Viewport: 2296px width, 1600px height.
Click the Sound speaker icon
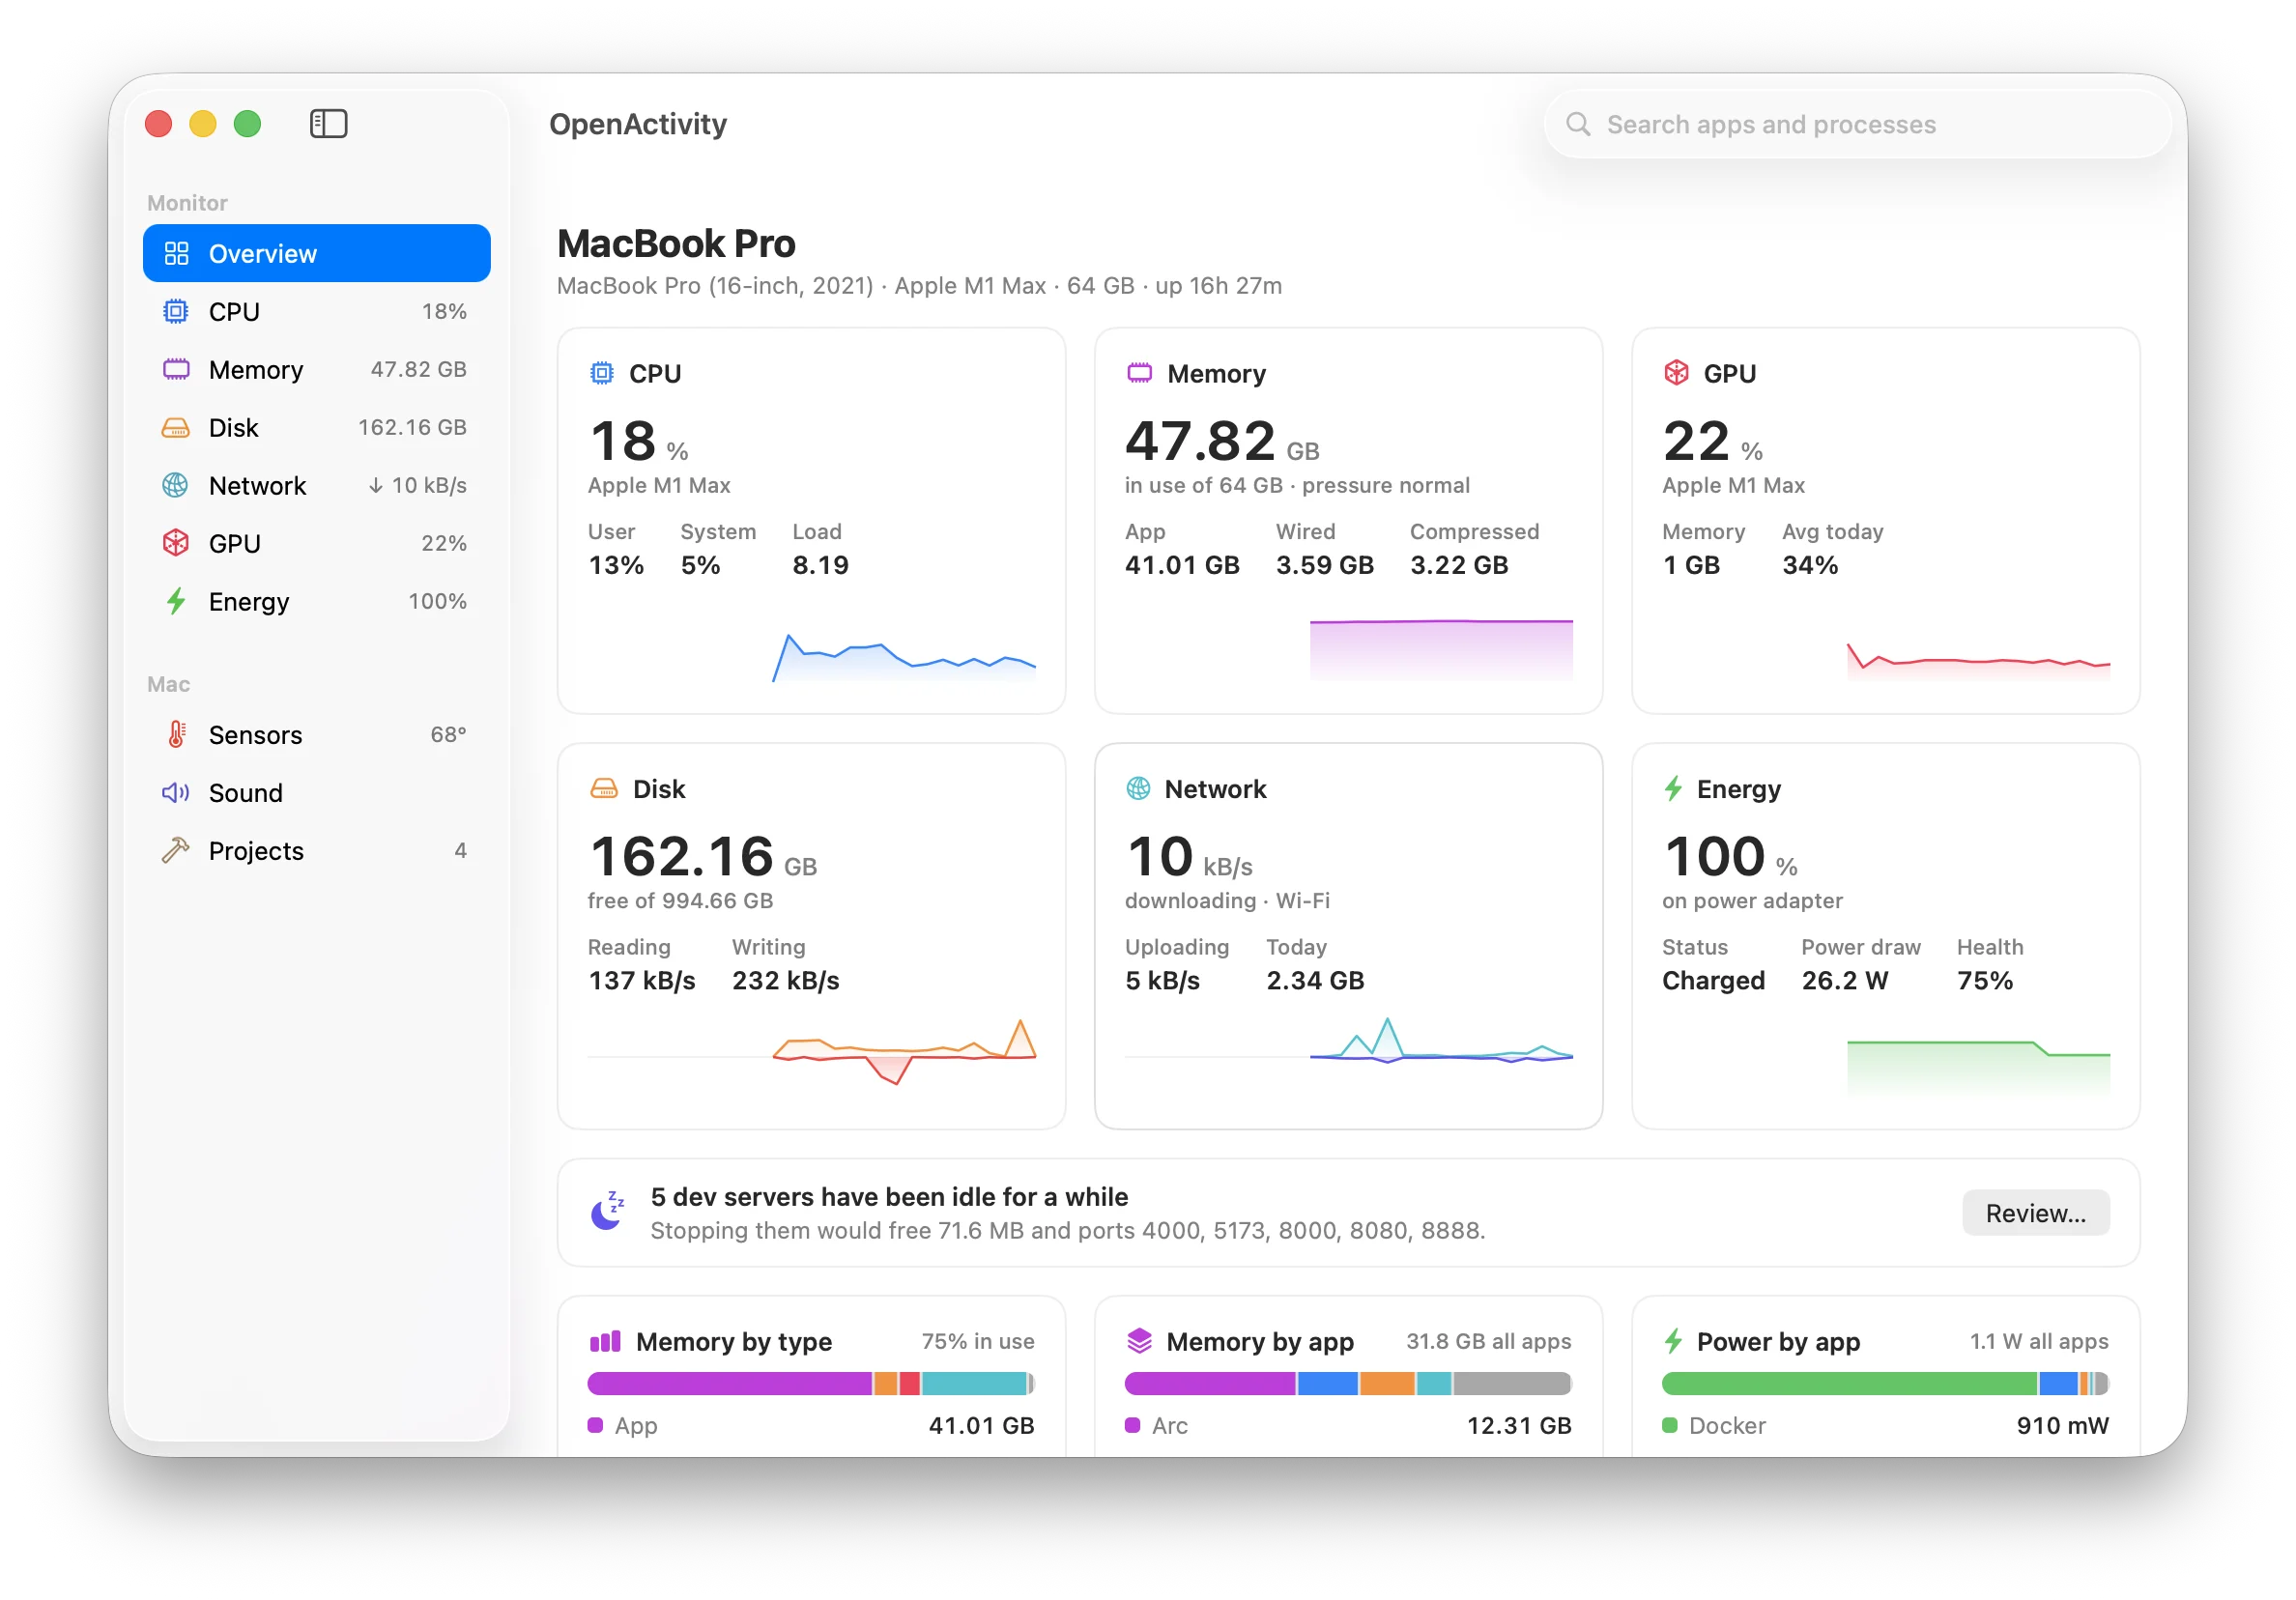point(175,792)
